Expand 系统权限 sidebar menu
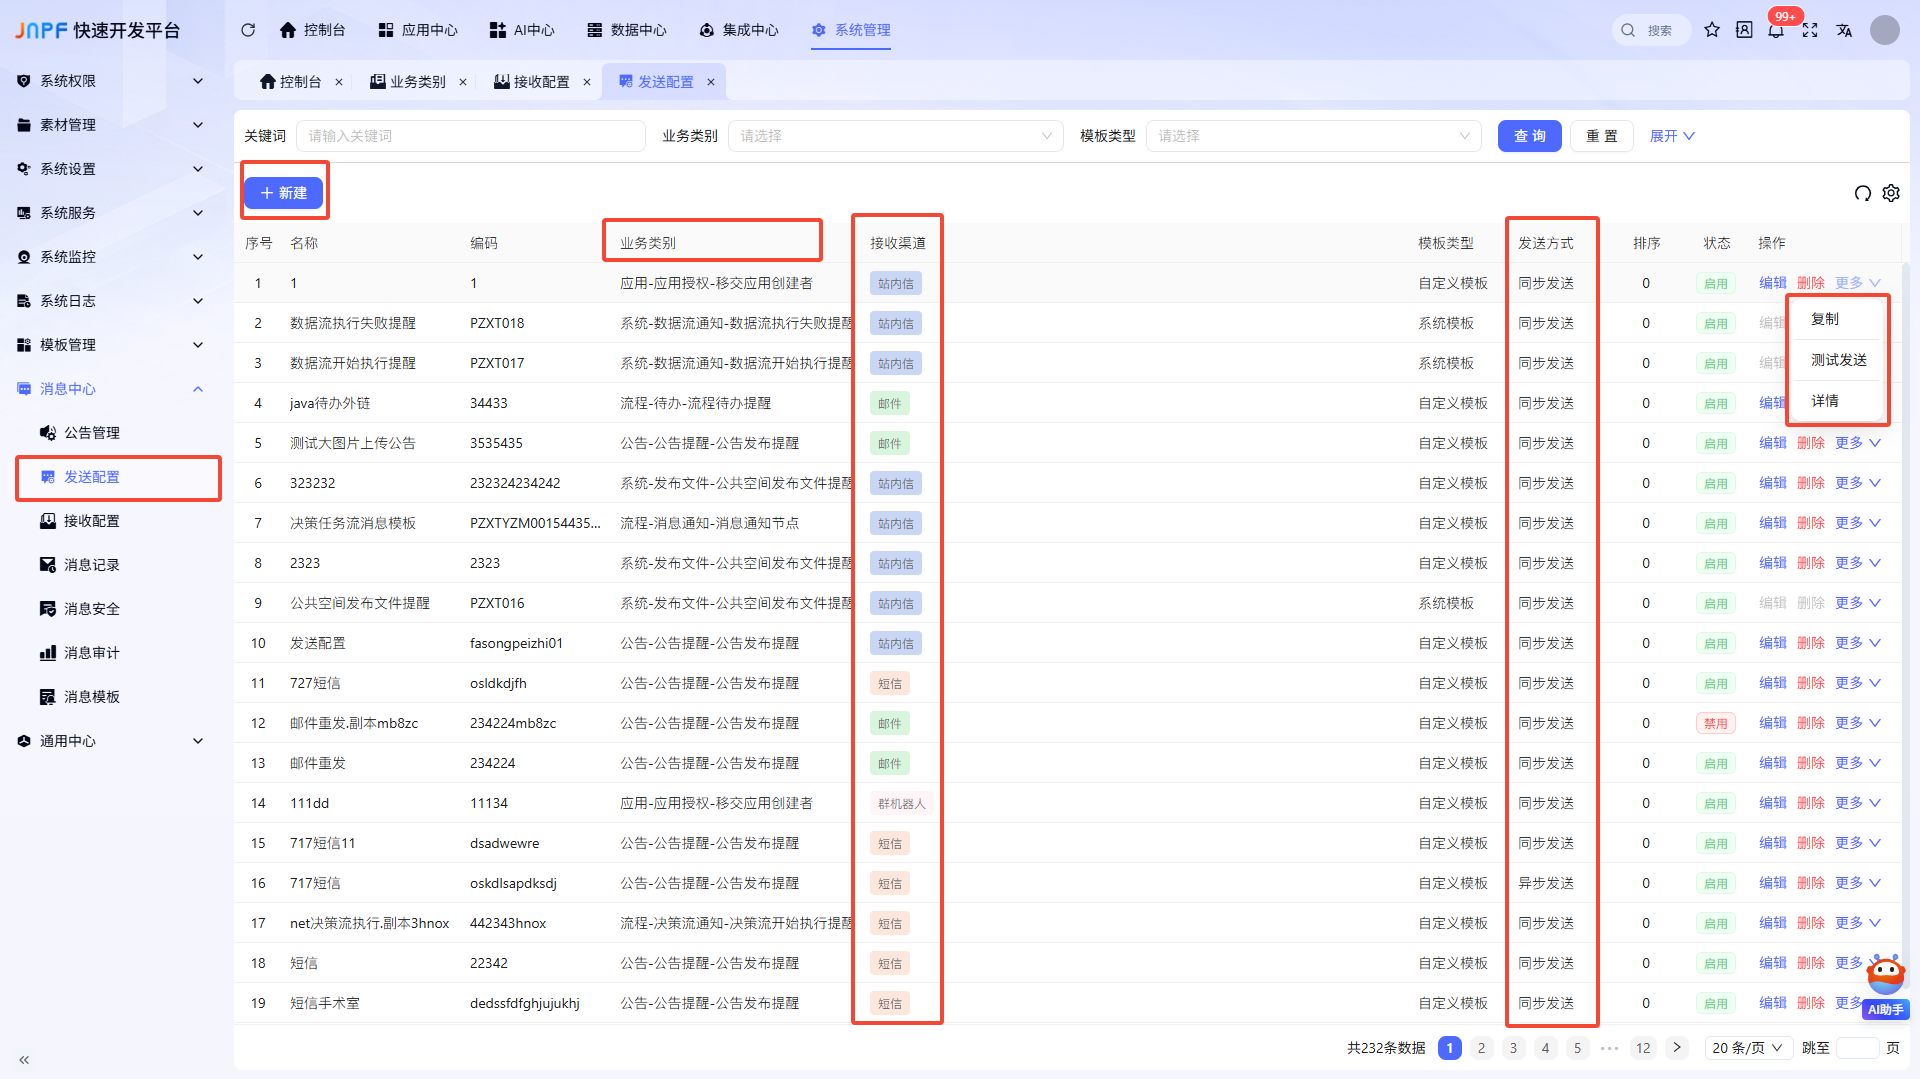This screenshot has width=1920, height=1079. pyautogui.click(x=112, y=81)
